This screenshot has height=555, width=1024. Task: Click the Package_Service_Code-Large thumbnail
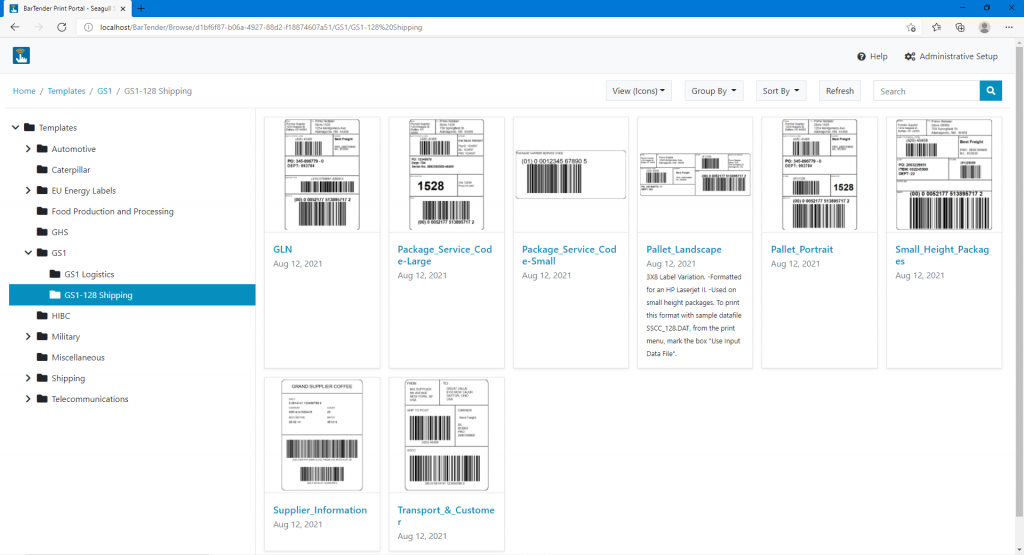pyautogui.click(x=447, y=174)
